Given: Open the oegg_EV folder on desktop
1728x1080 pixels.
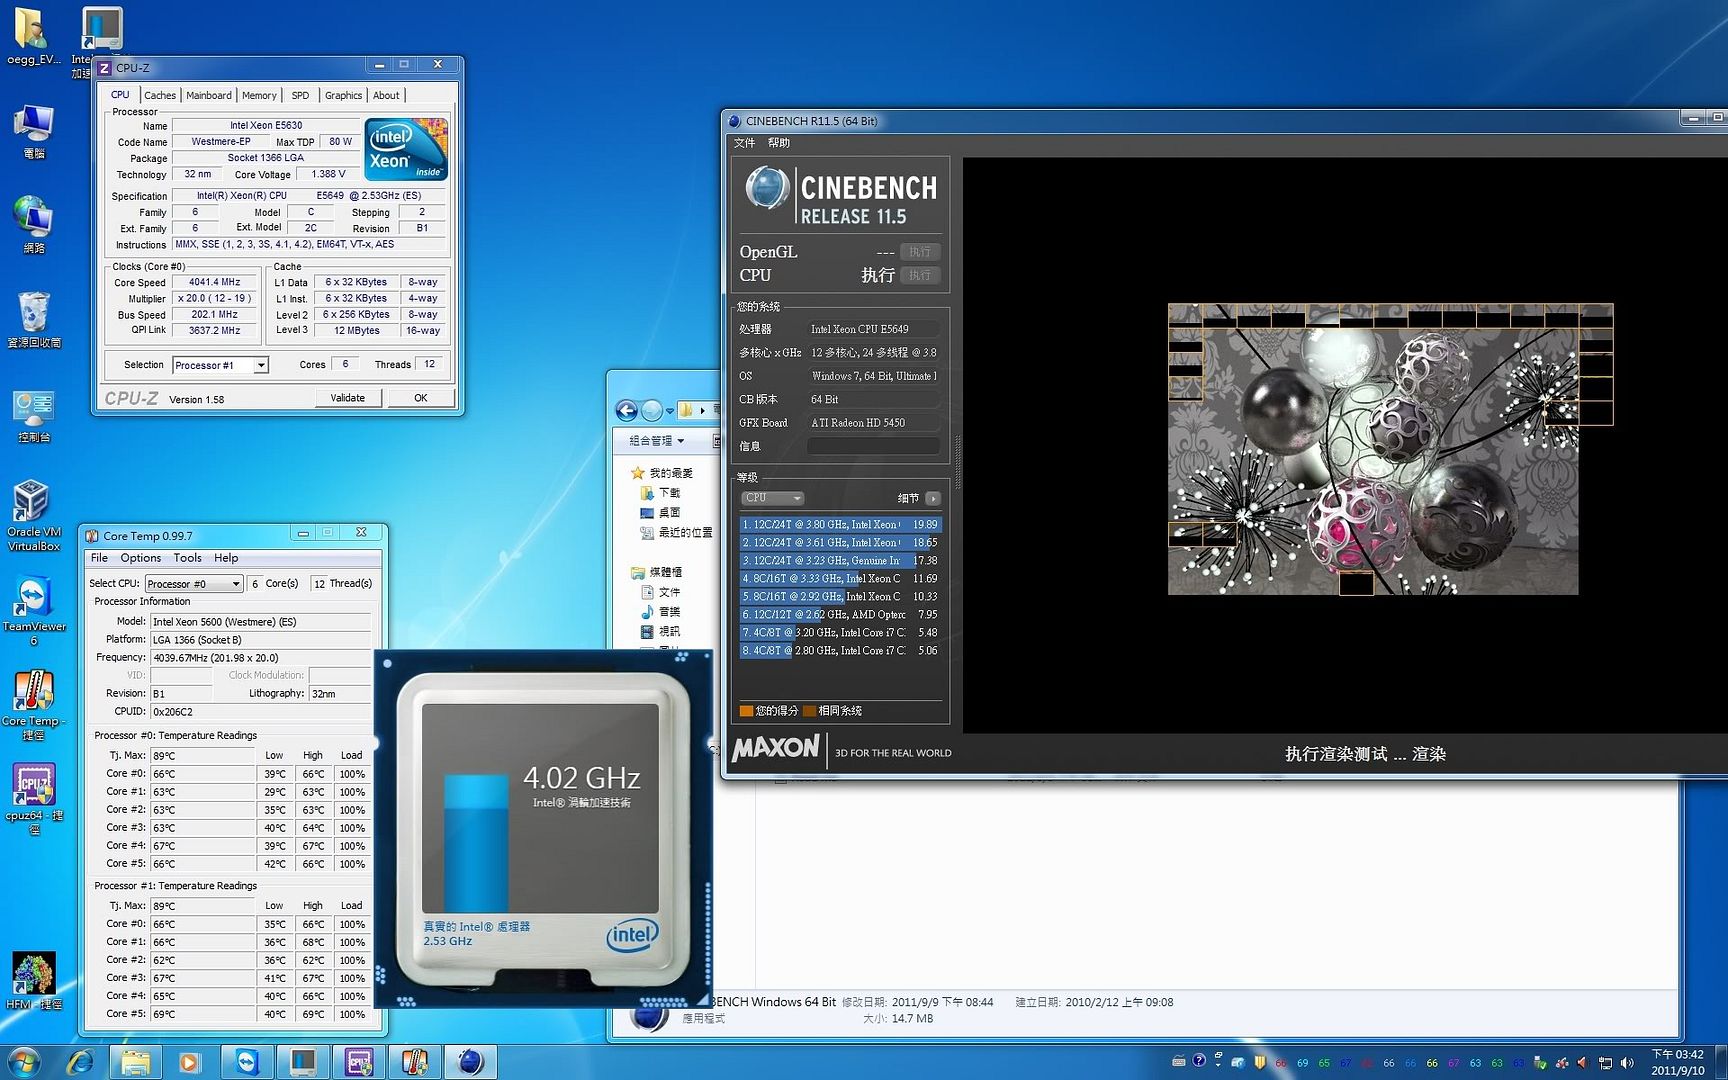Looking at the screenshot, I should [x=33, y=37].
